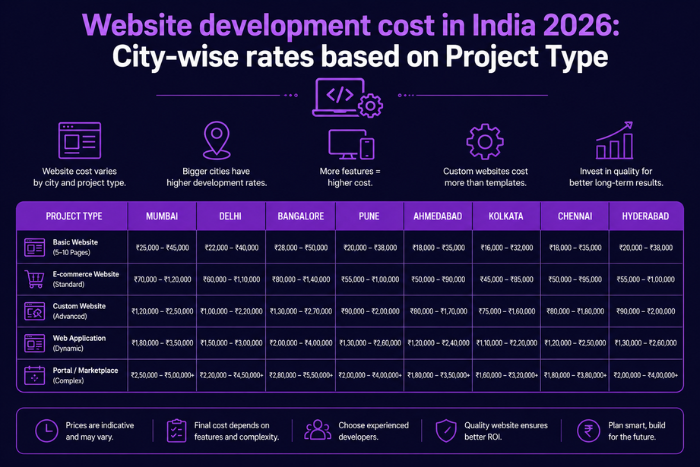Click the rupee symbol icon
Image resolution: width=700 pixels, height=467 pixels.
click(588, 431)
